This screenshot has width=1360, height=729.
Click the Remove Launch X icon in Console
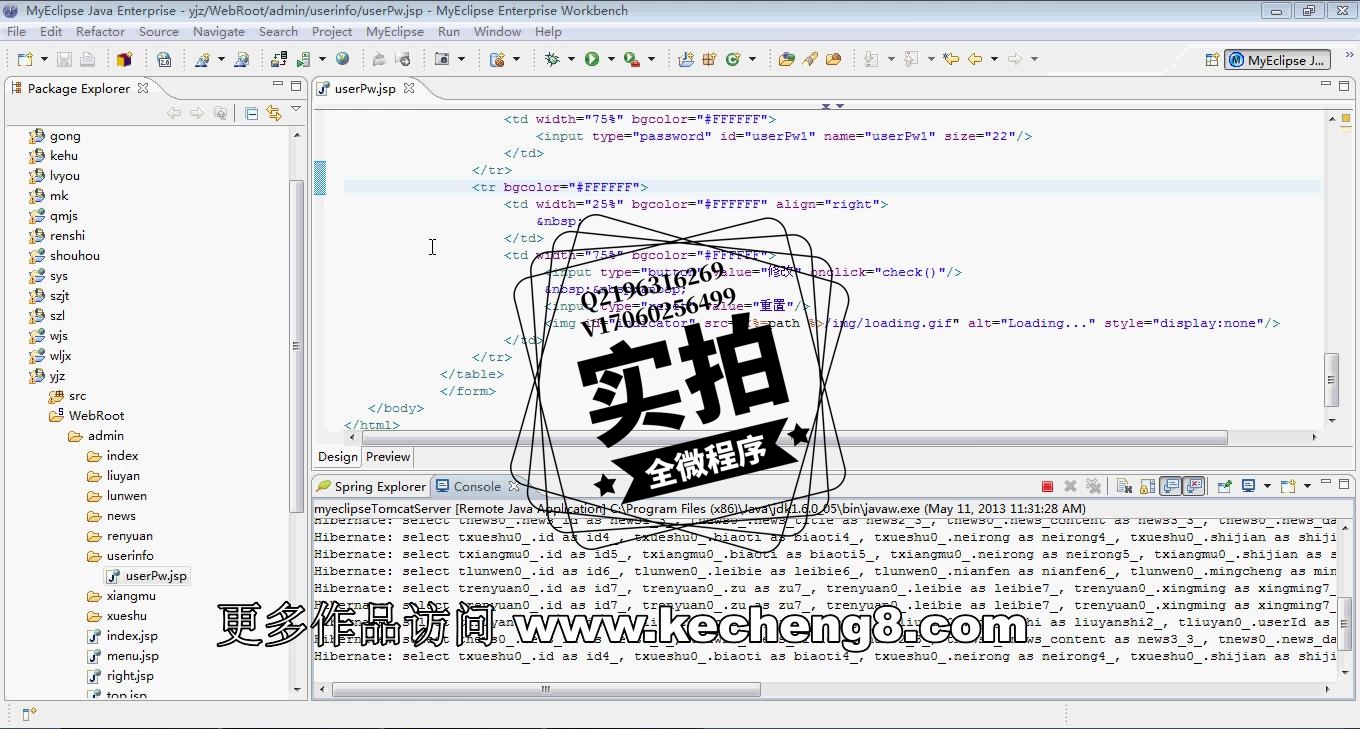1070,486
